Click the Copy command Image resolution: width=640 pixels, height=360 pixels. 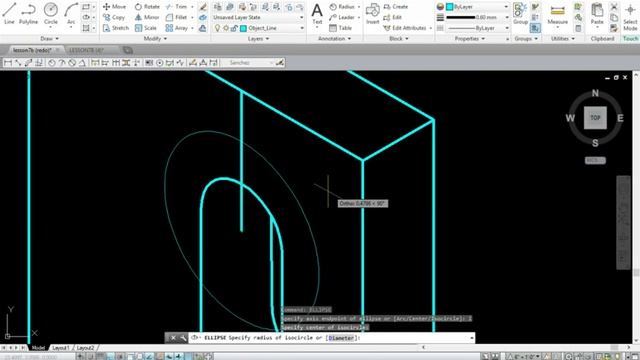[114, 17]
